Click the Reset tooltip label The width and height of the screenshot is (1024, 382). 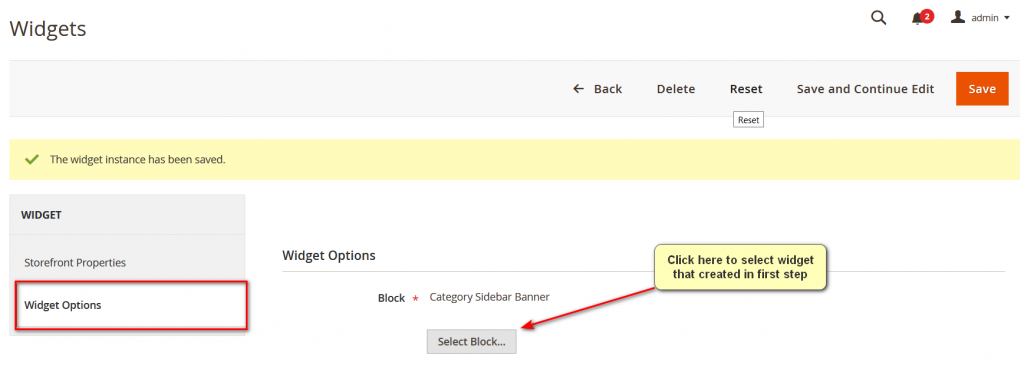click(748, 120)
